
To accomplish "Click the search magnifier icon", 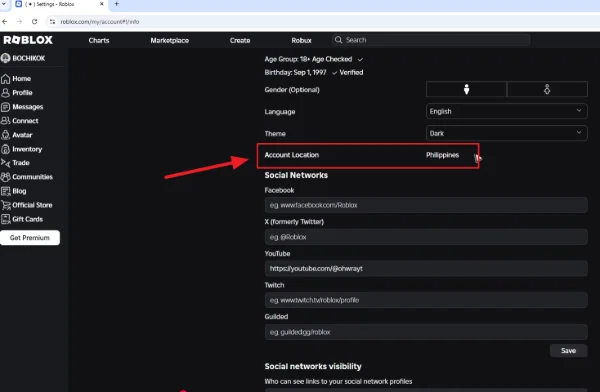I will [338, 40].
